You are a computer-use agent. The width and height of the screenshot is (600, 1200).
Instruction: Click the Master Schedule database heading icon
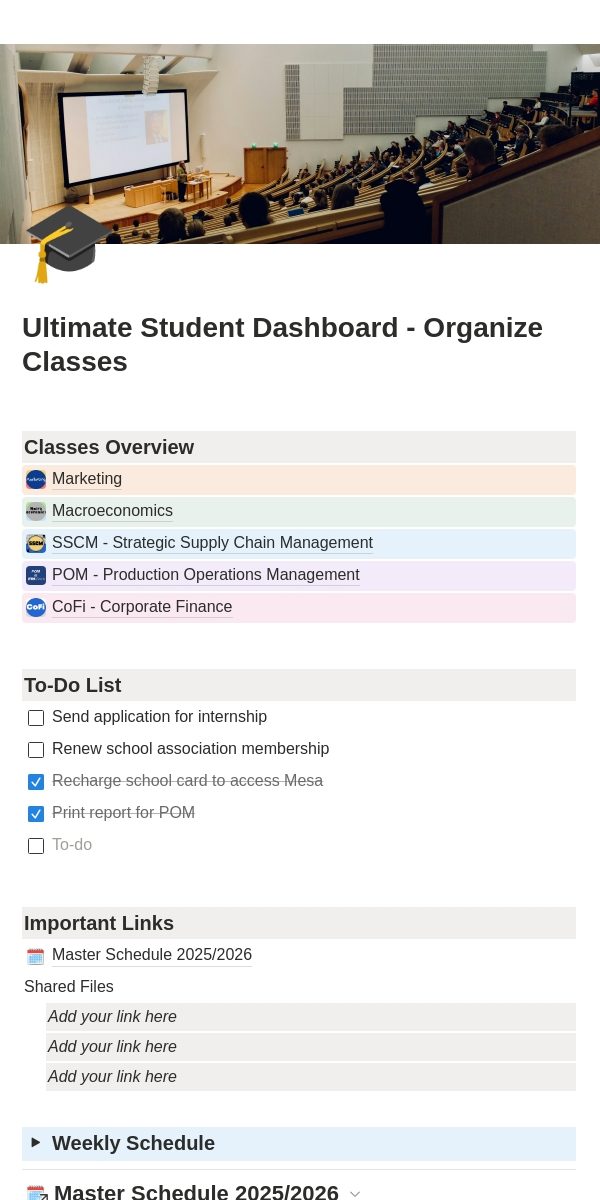36,1193
